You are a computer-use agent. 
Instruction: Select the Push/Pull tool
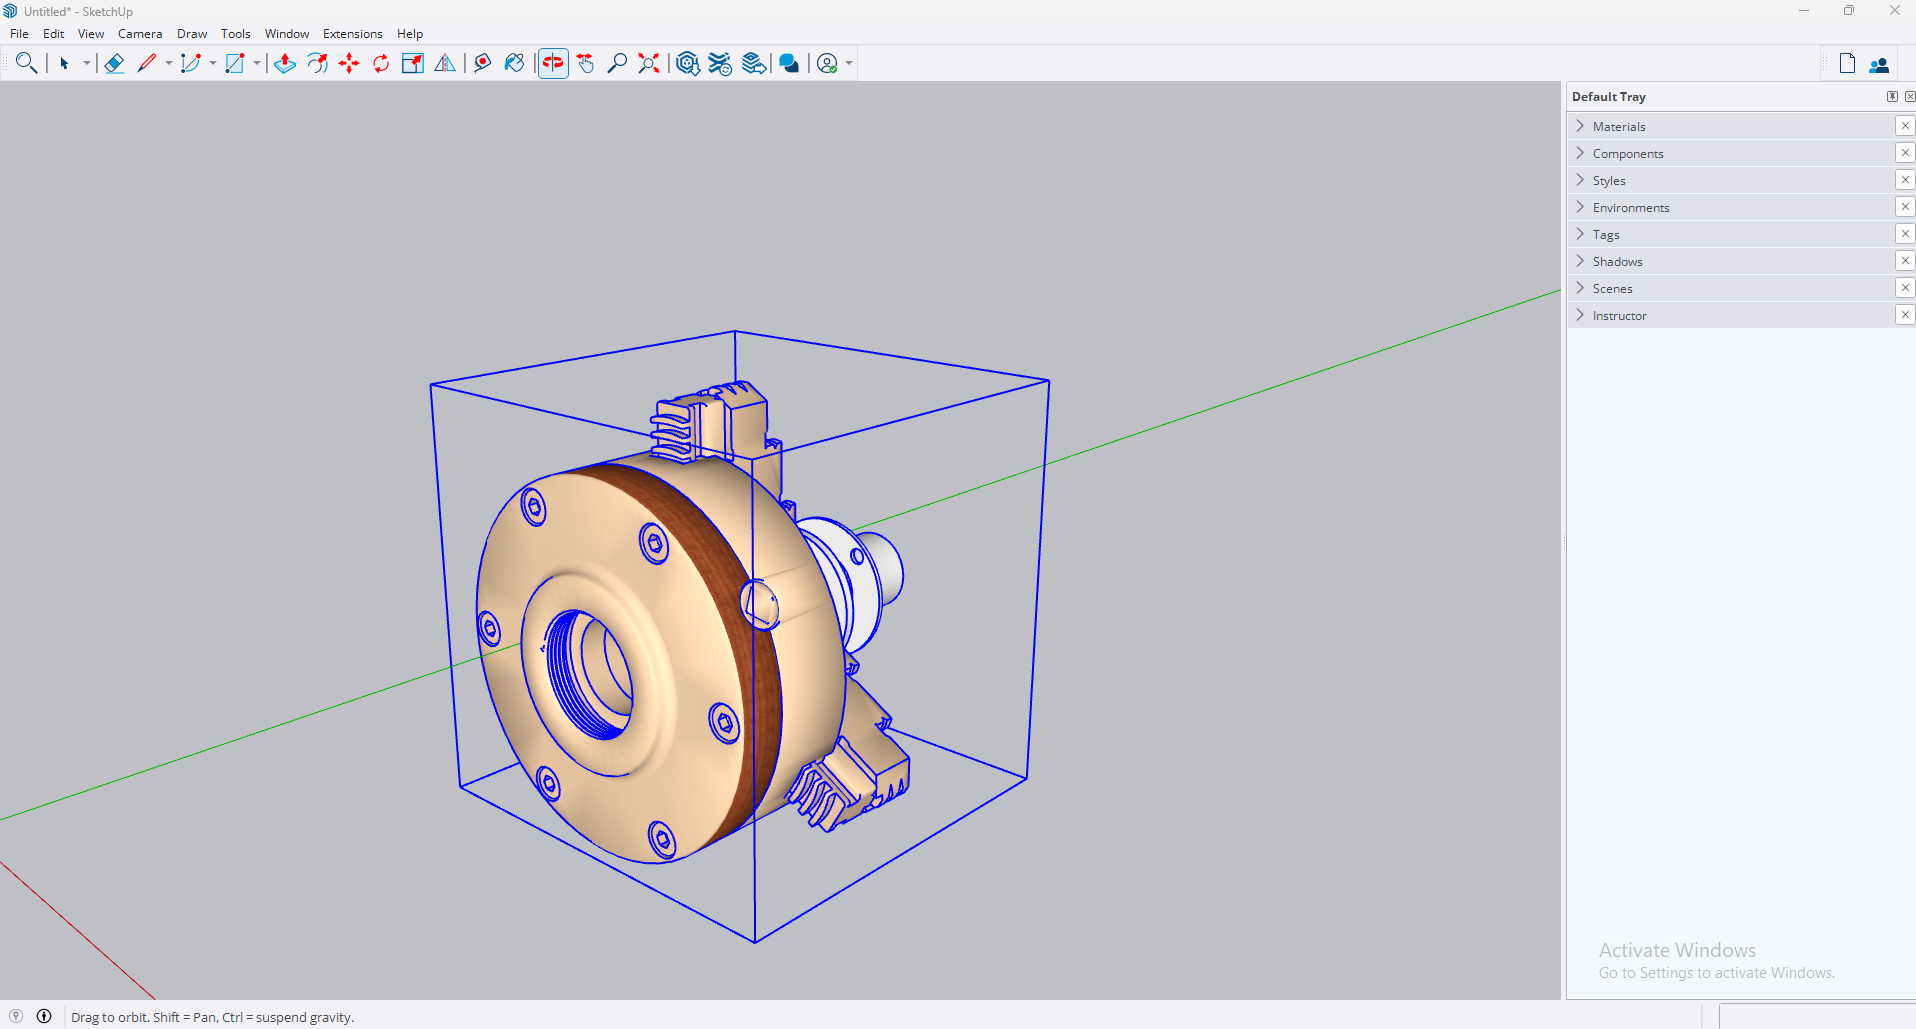[285, 63]
